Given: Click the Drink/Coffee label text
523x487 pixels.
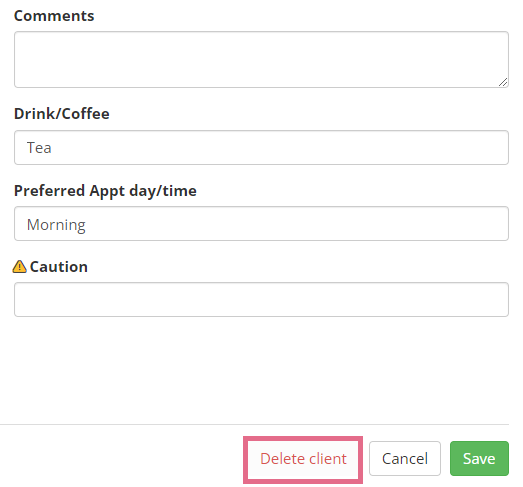Looking at the screenshot, I should 62,114.
